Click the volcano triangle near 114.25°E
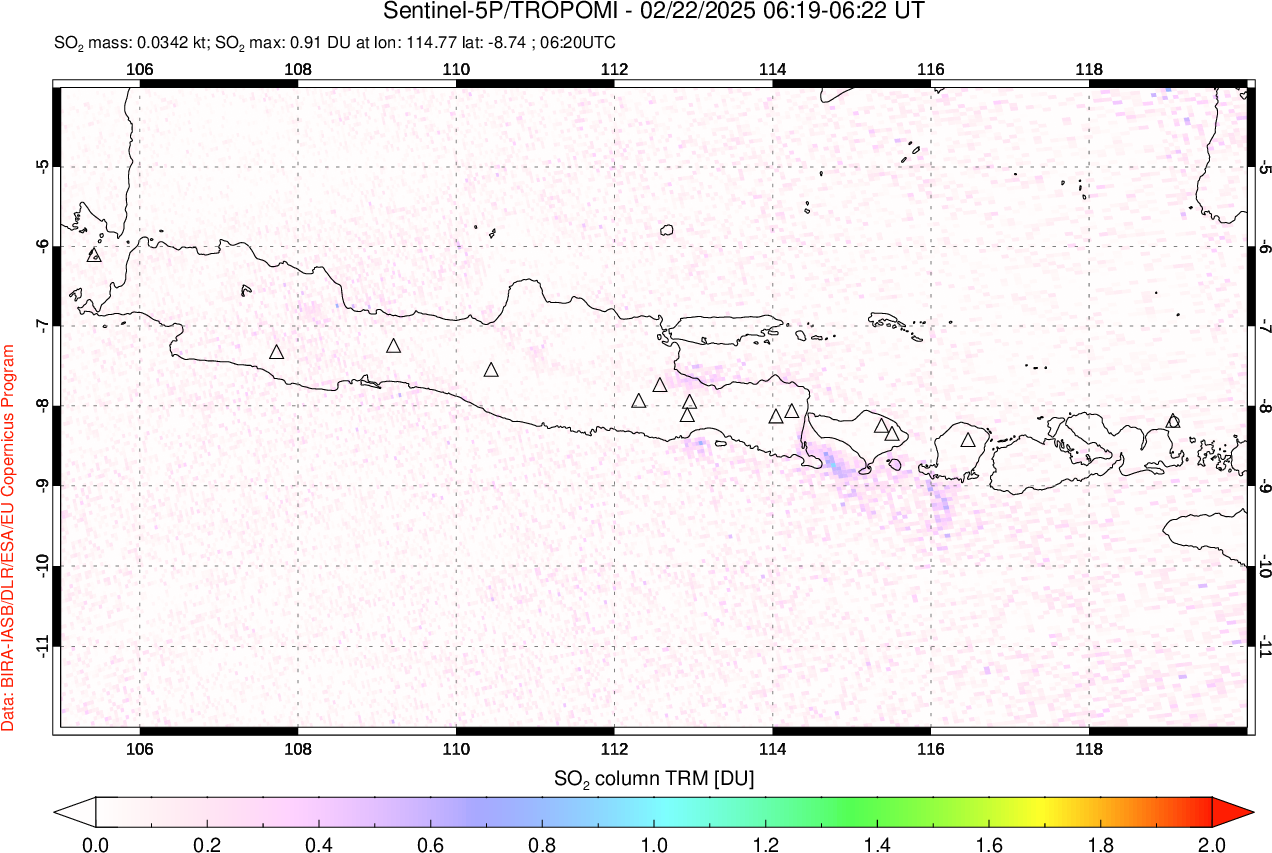The image size is (1272, 853). [x=792, y=411]
